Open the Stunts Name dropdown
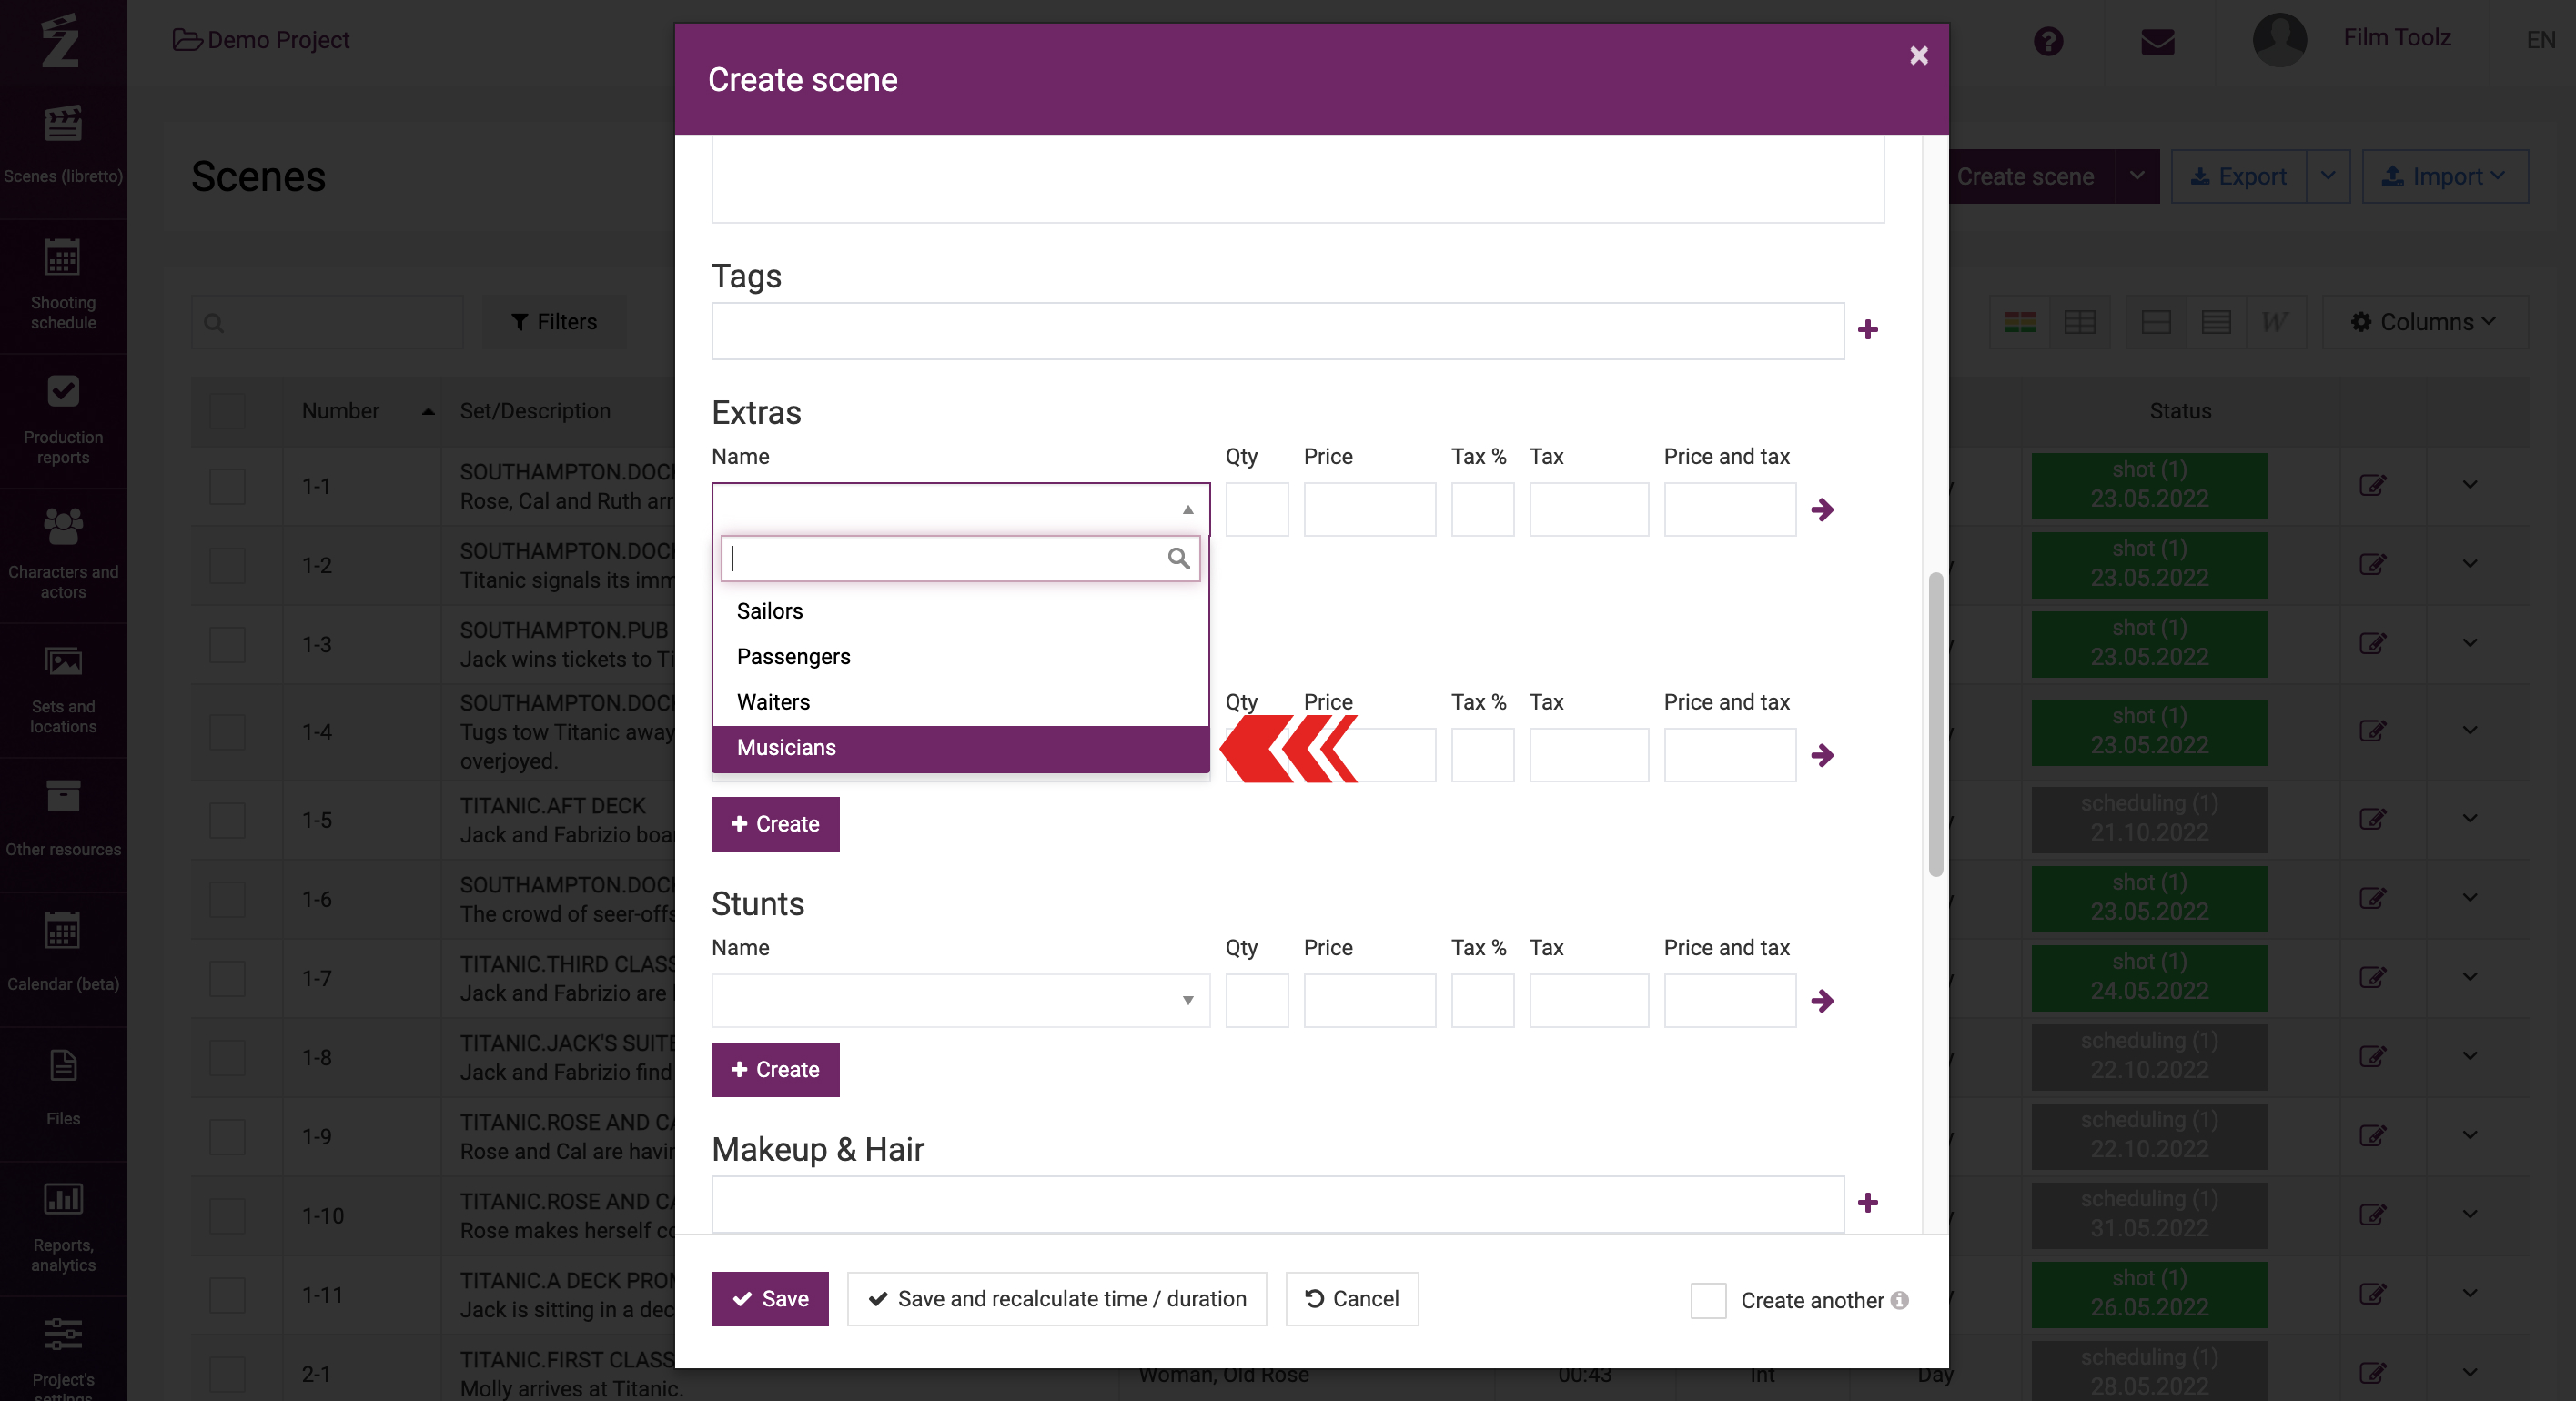Screen dimensions: 2576x1401 pyautogui.click(x=960, y=1001)
